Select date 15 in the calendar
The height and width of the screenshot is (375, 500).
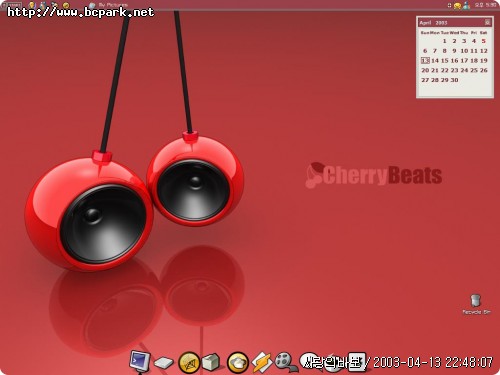[445, 60]
